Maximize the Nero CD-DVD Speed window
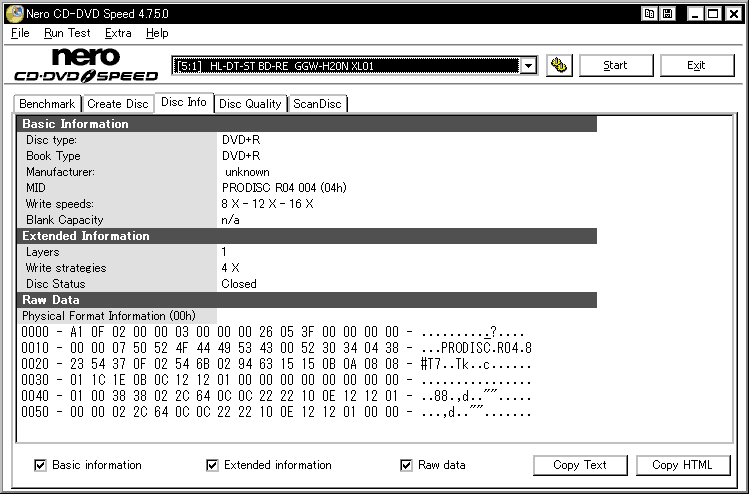Viewport: 749px width, 494px height. click(x=714, y=14)
